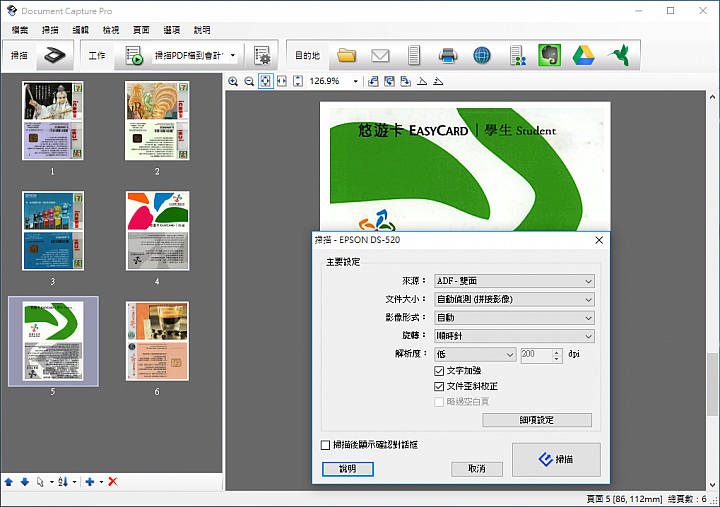Move page down blue arrow
Image resolution: width=720 pixels, height=507 pixels.
coord(25,482)
